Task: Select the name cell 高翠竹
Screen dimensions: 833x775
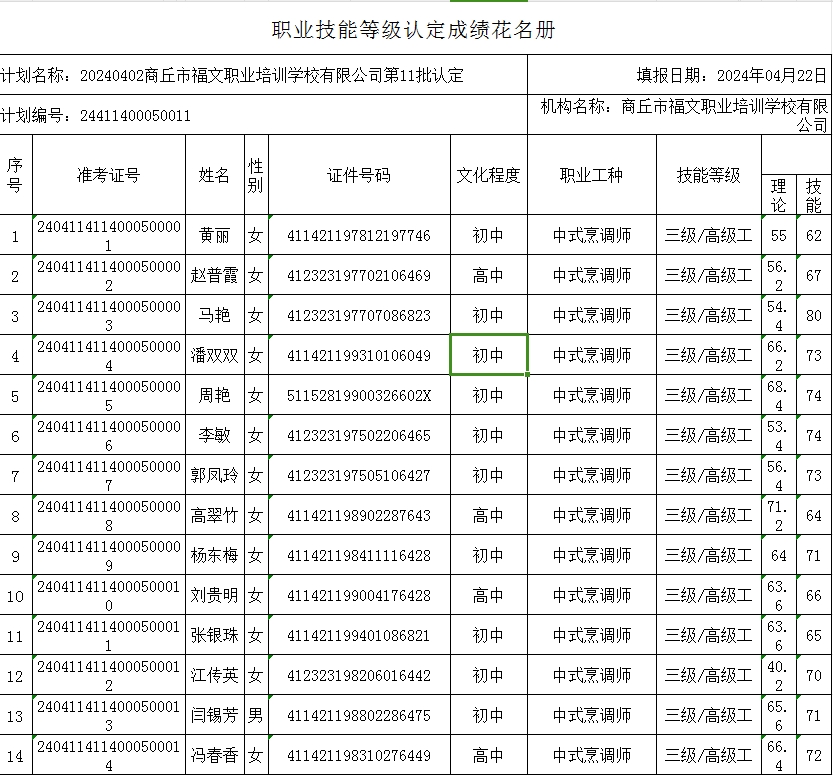Action: (x=215, y=515)
